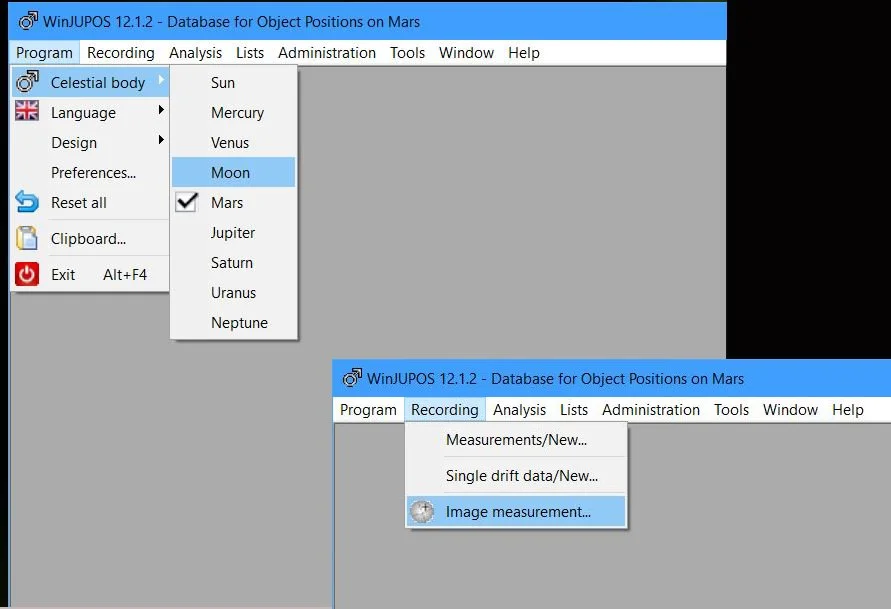Choose Single drift data/New... from Recording menu
Viewport: 891px width, 609px height.
point(516,475)
